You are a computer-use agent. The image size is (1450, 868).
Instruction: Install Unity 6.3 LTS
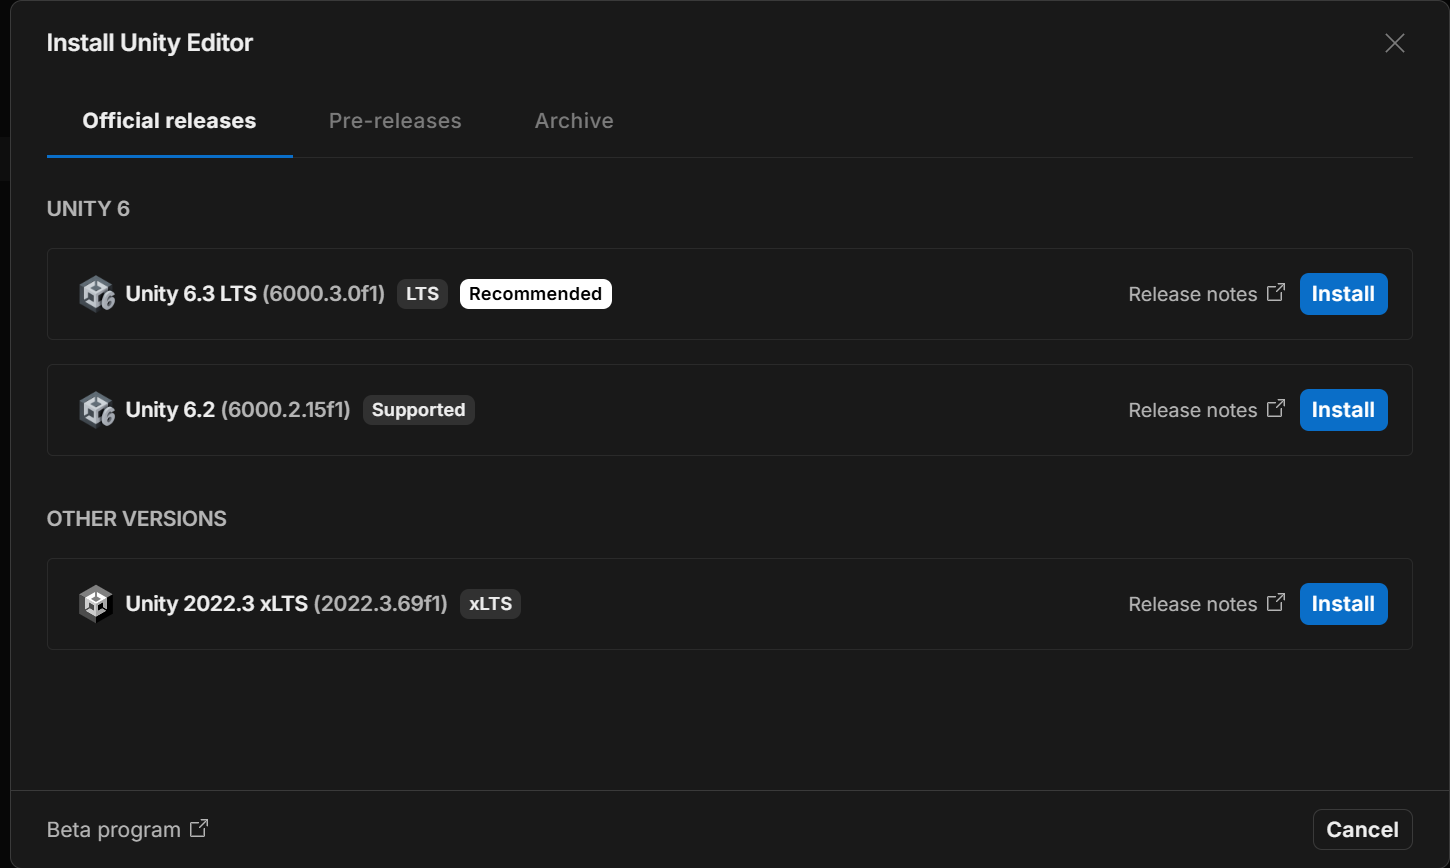click(x=1343, y=294)
